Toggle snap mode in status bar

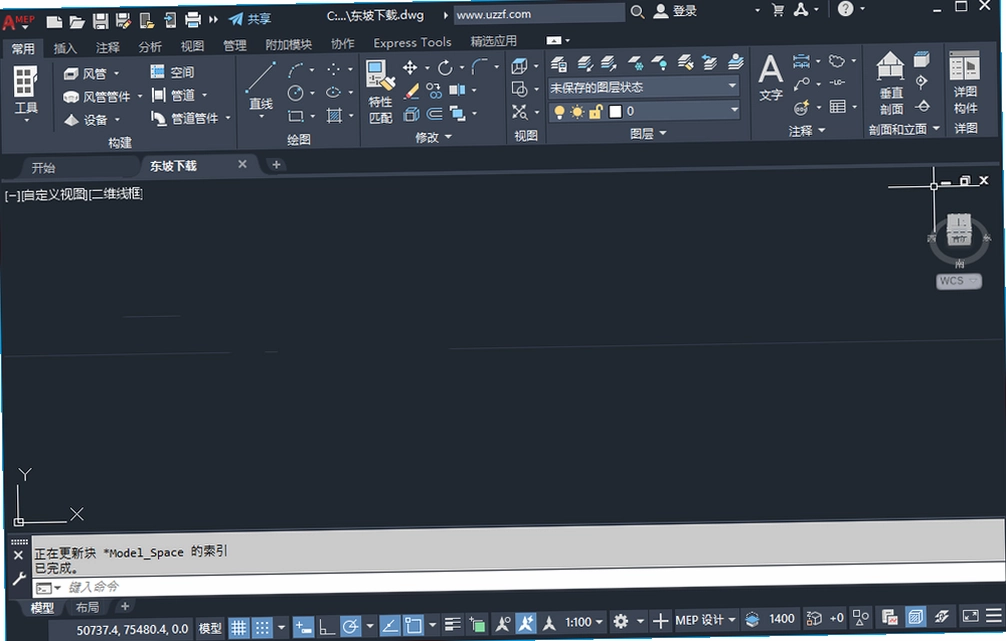pyautogui.click(x=262, y=627)
